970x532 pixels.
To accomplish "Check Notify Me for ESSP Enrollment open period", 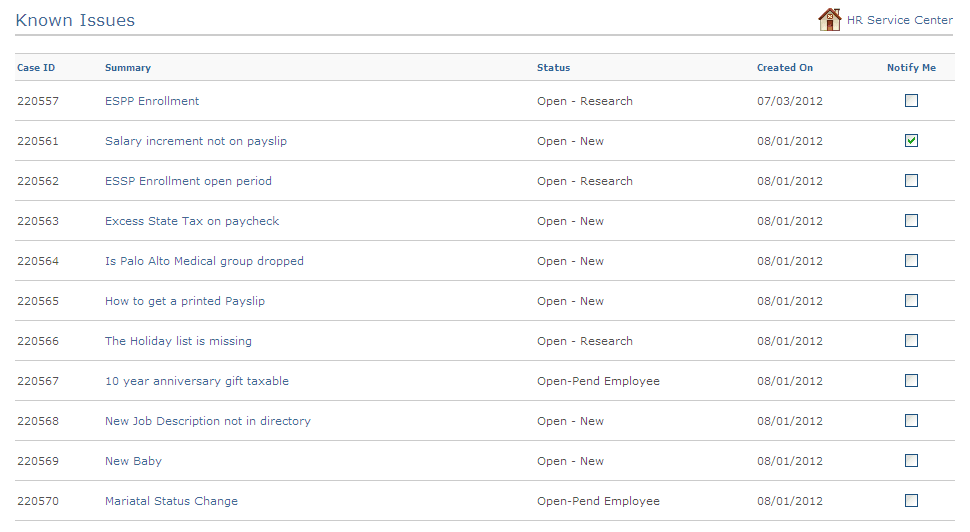I will [911, 180].
